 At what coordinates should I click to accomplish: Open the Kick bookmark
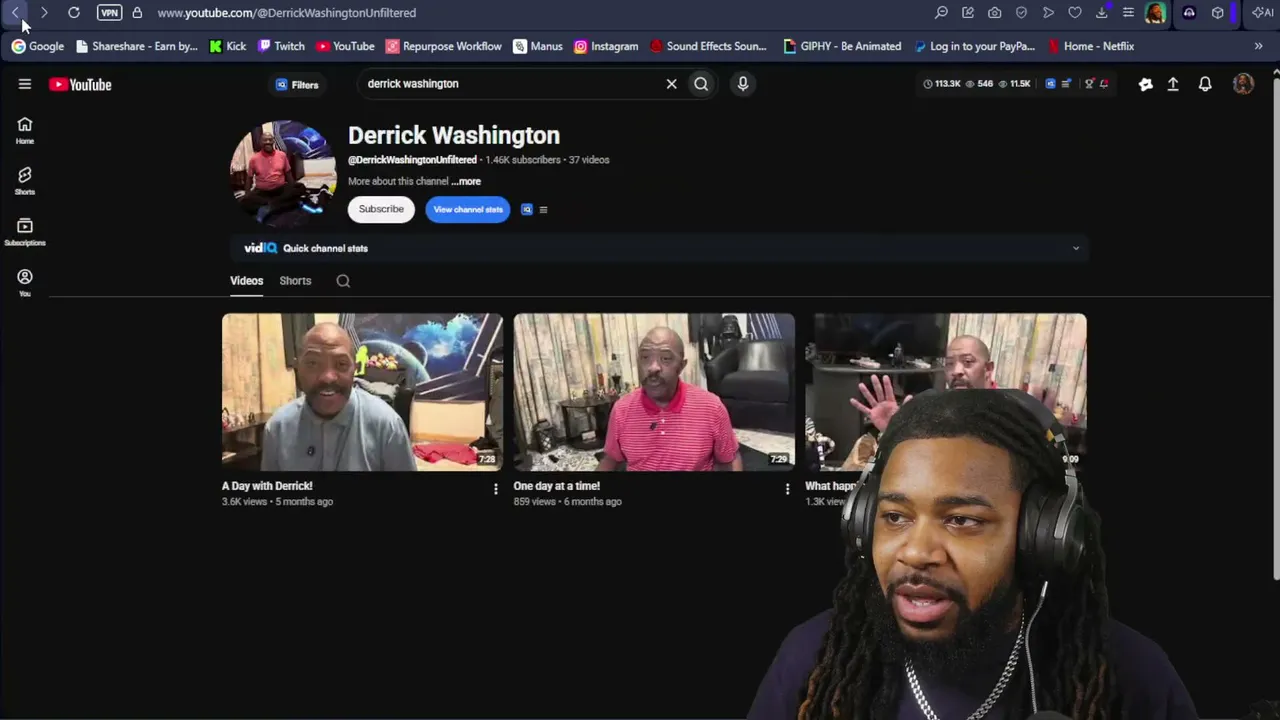(x=228, y=46)
